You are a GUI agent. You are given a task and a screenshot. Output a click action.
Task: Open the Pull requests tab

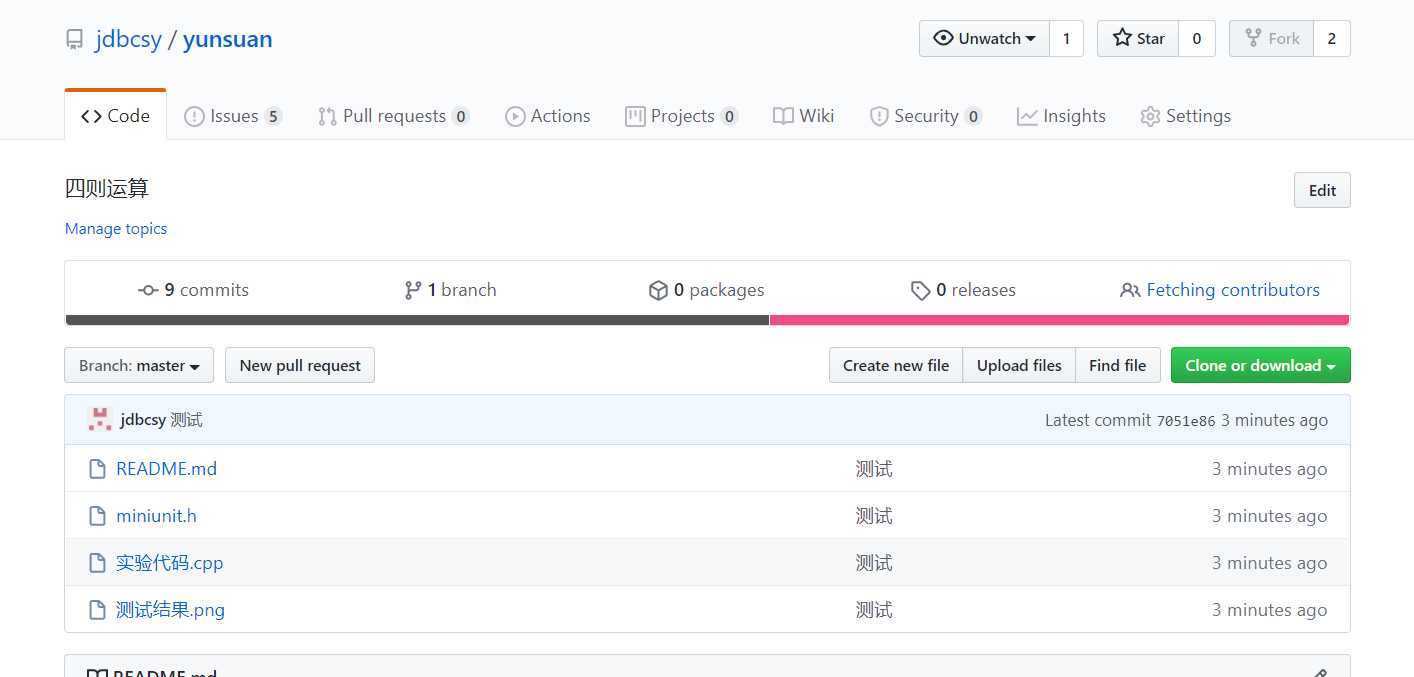(394, 116)
